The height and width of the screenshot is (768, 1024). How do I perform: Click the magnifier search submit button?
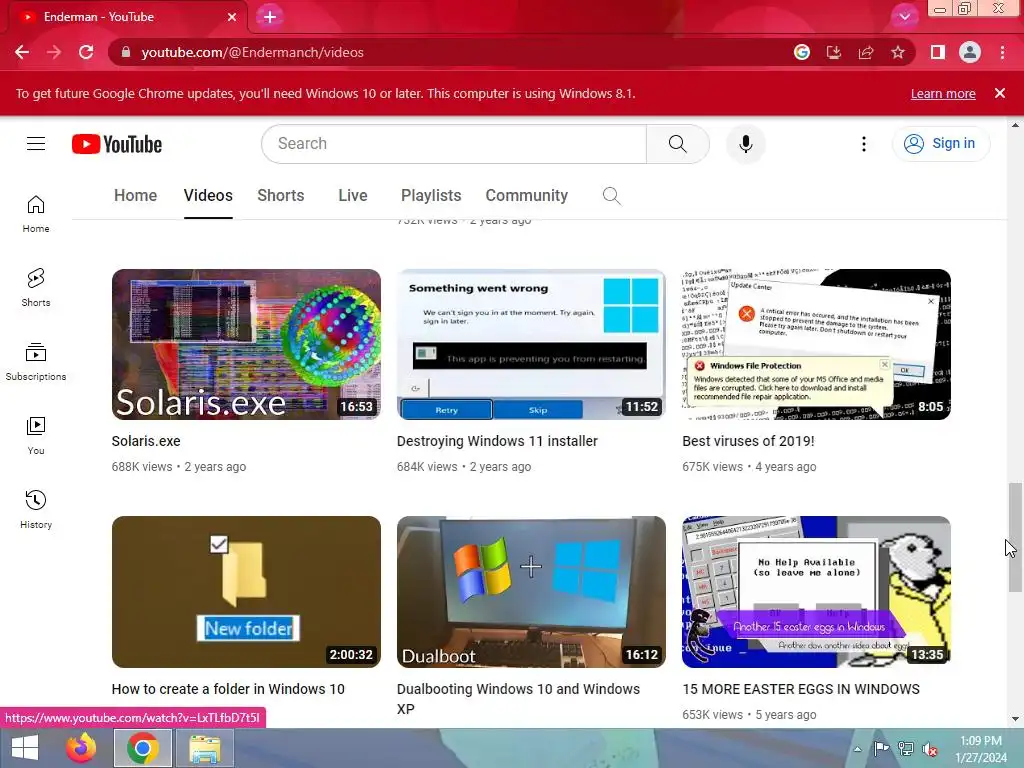(x=678, y=144)
